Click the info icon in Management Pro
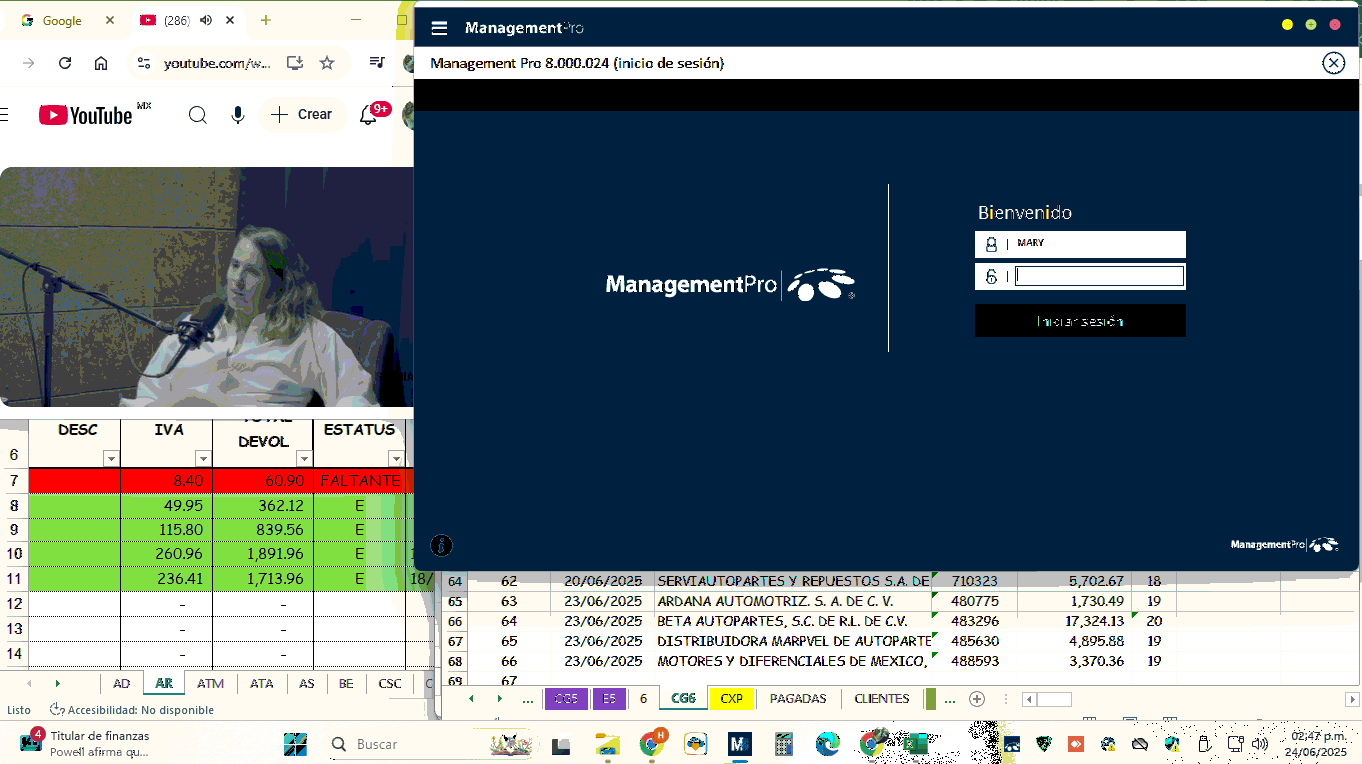Viewport: 1362px width, 764px height. (x=441, y=545)
